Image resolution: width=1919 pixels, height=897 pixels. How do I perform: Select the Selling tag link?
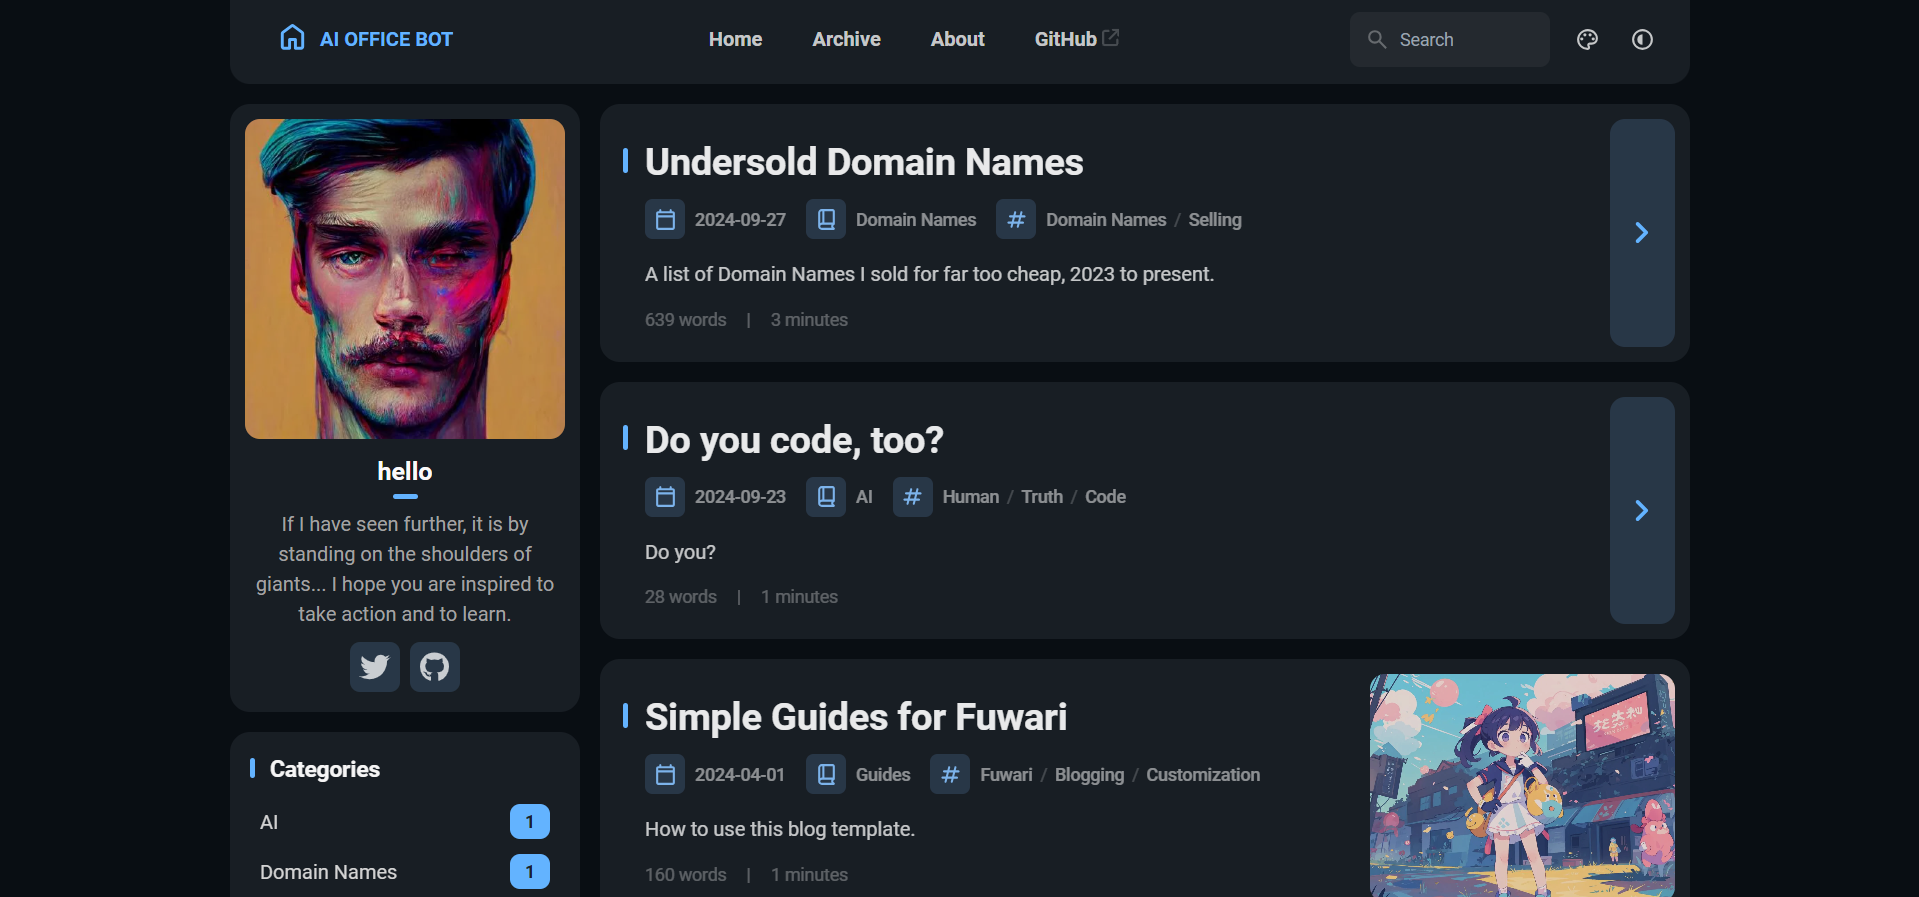coord(1214,220)
